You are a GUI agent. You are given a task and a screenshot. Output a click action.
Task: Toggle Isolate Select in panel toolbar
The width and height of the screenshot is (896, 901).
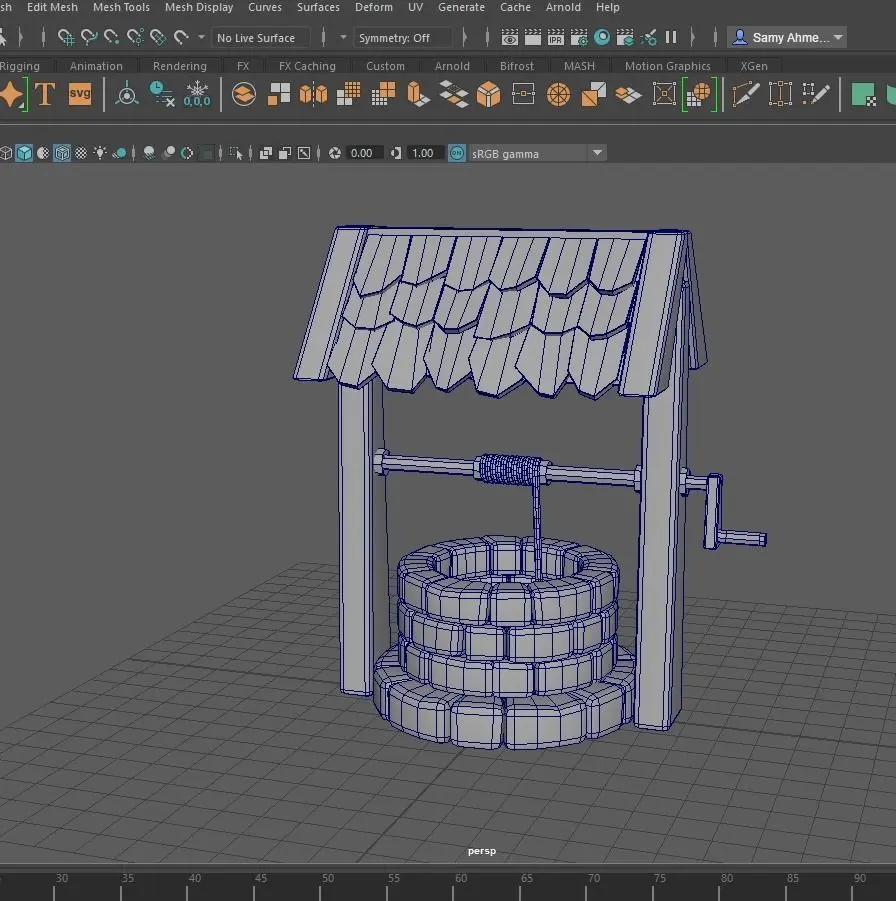pos(236,153)
